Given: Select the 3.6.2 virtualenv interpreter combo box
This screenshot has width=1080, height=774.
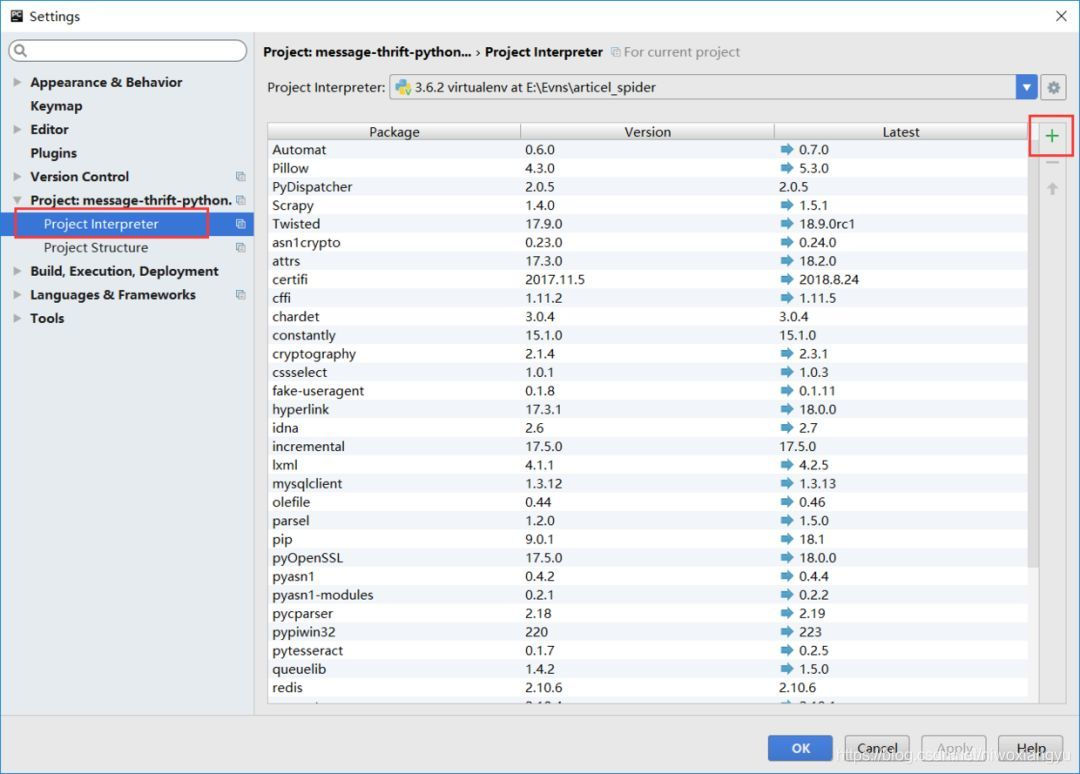Looking at the screenshot, I should click(713, 87).
